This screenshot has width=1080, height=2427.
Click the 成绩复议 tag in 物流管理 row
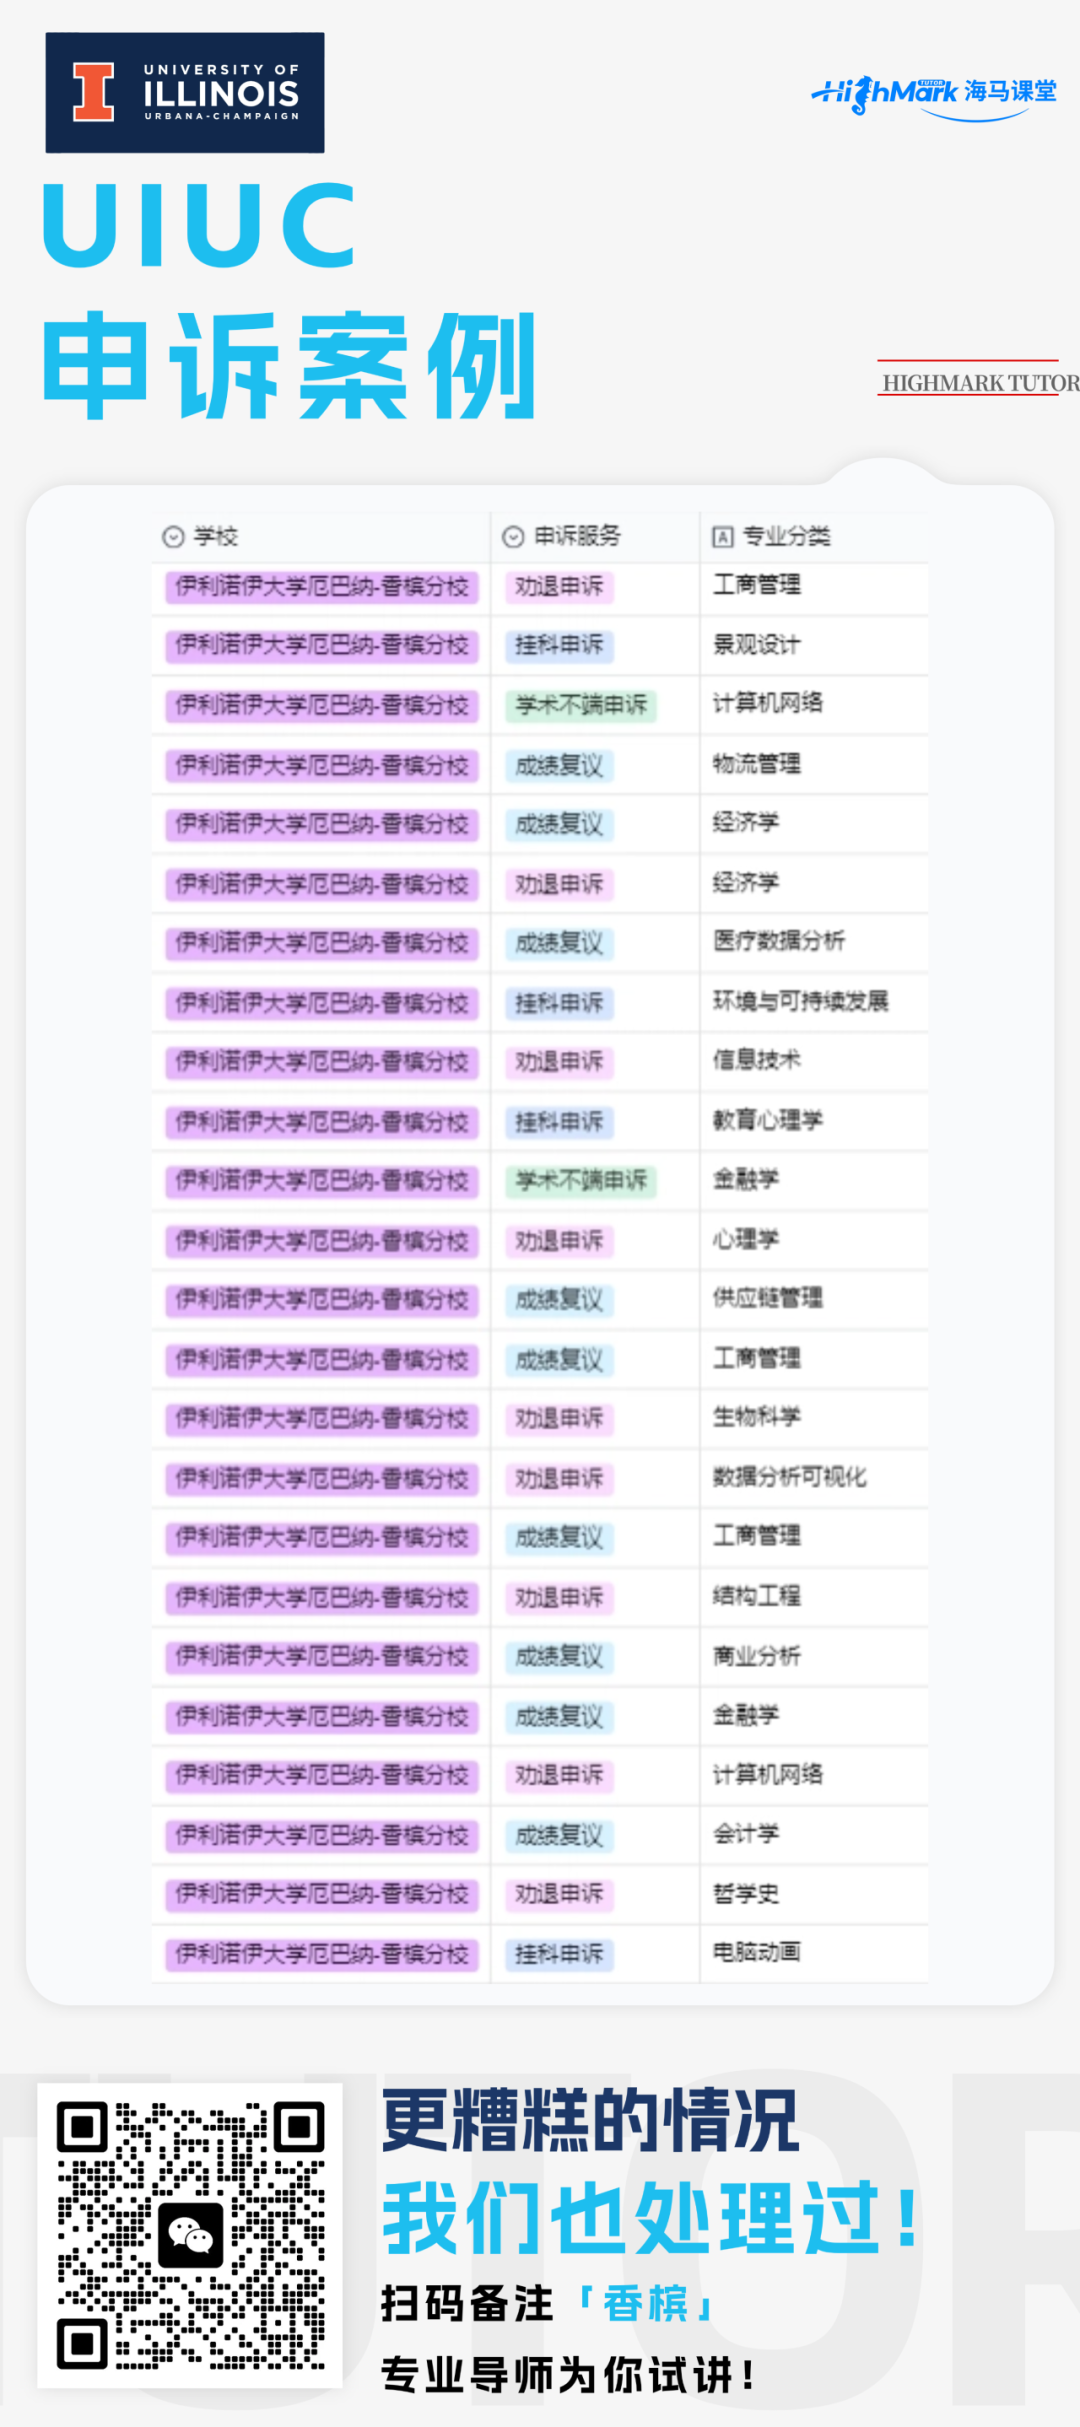pos(559,765)
